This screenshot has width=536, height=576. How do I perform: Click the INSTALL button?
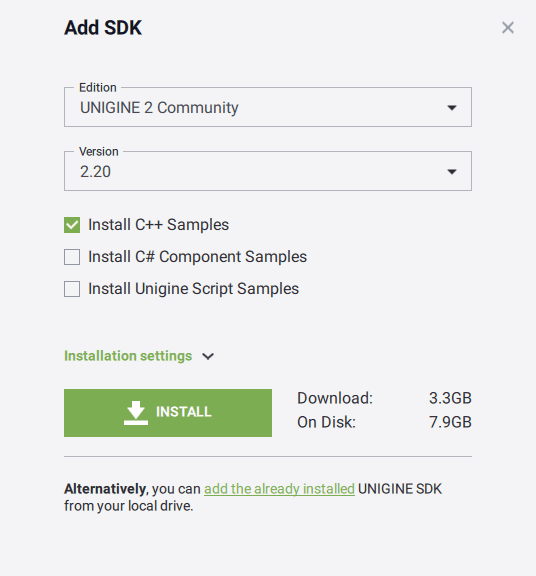(x=168, y=413)
